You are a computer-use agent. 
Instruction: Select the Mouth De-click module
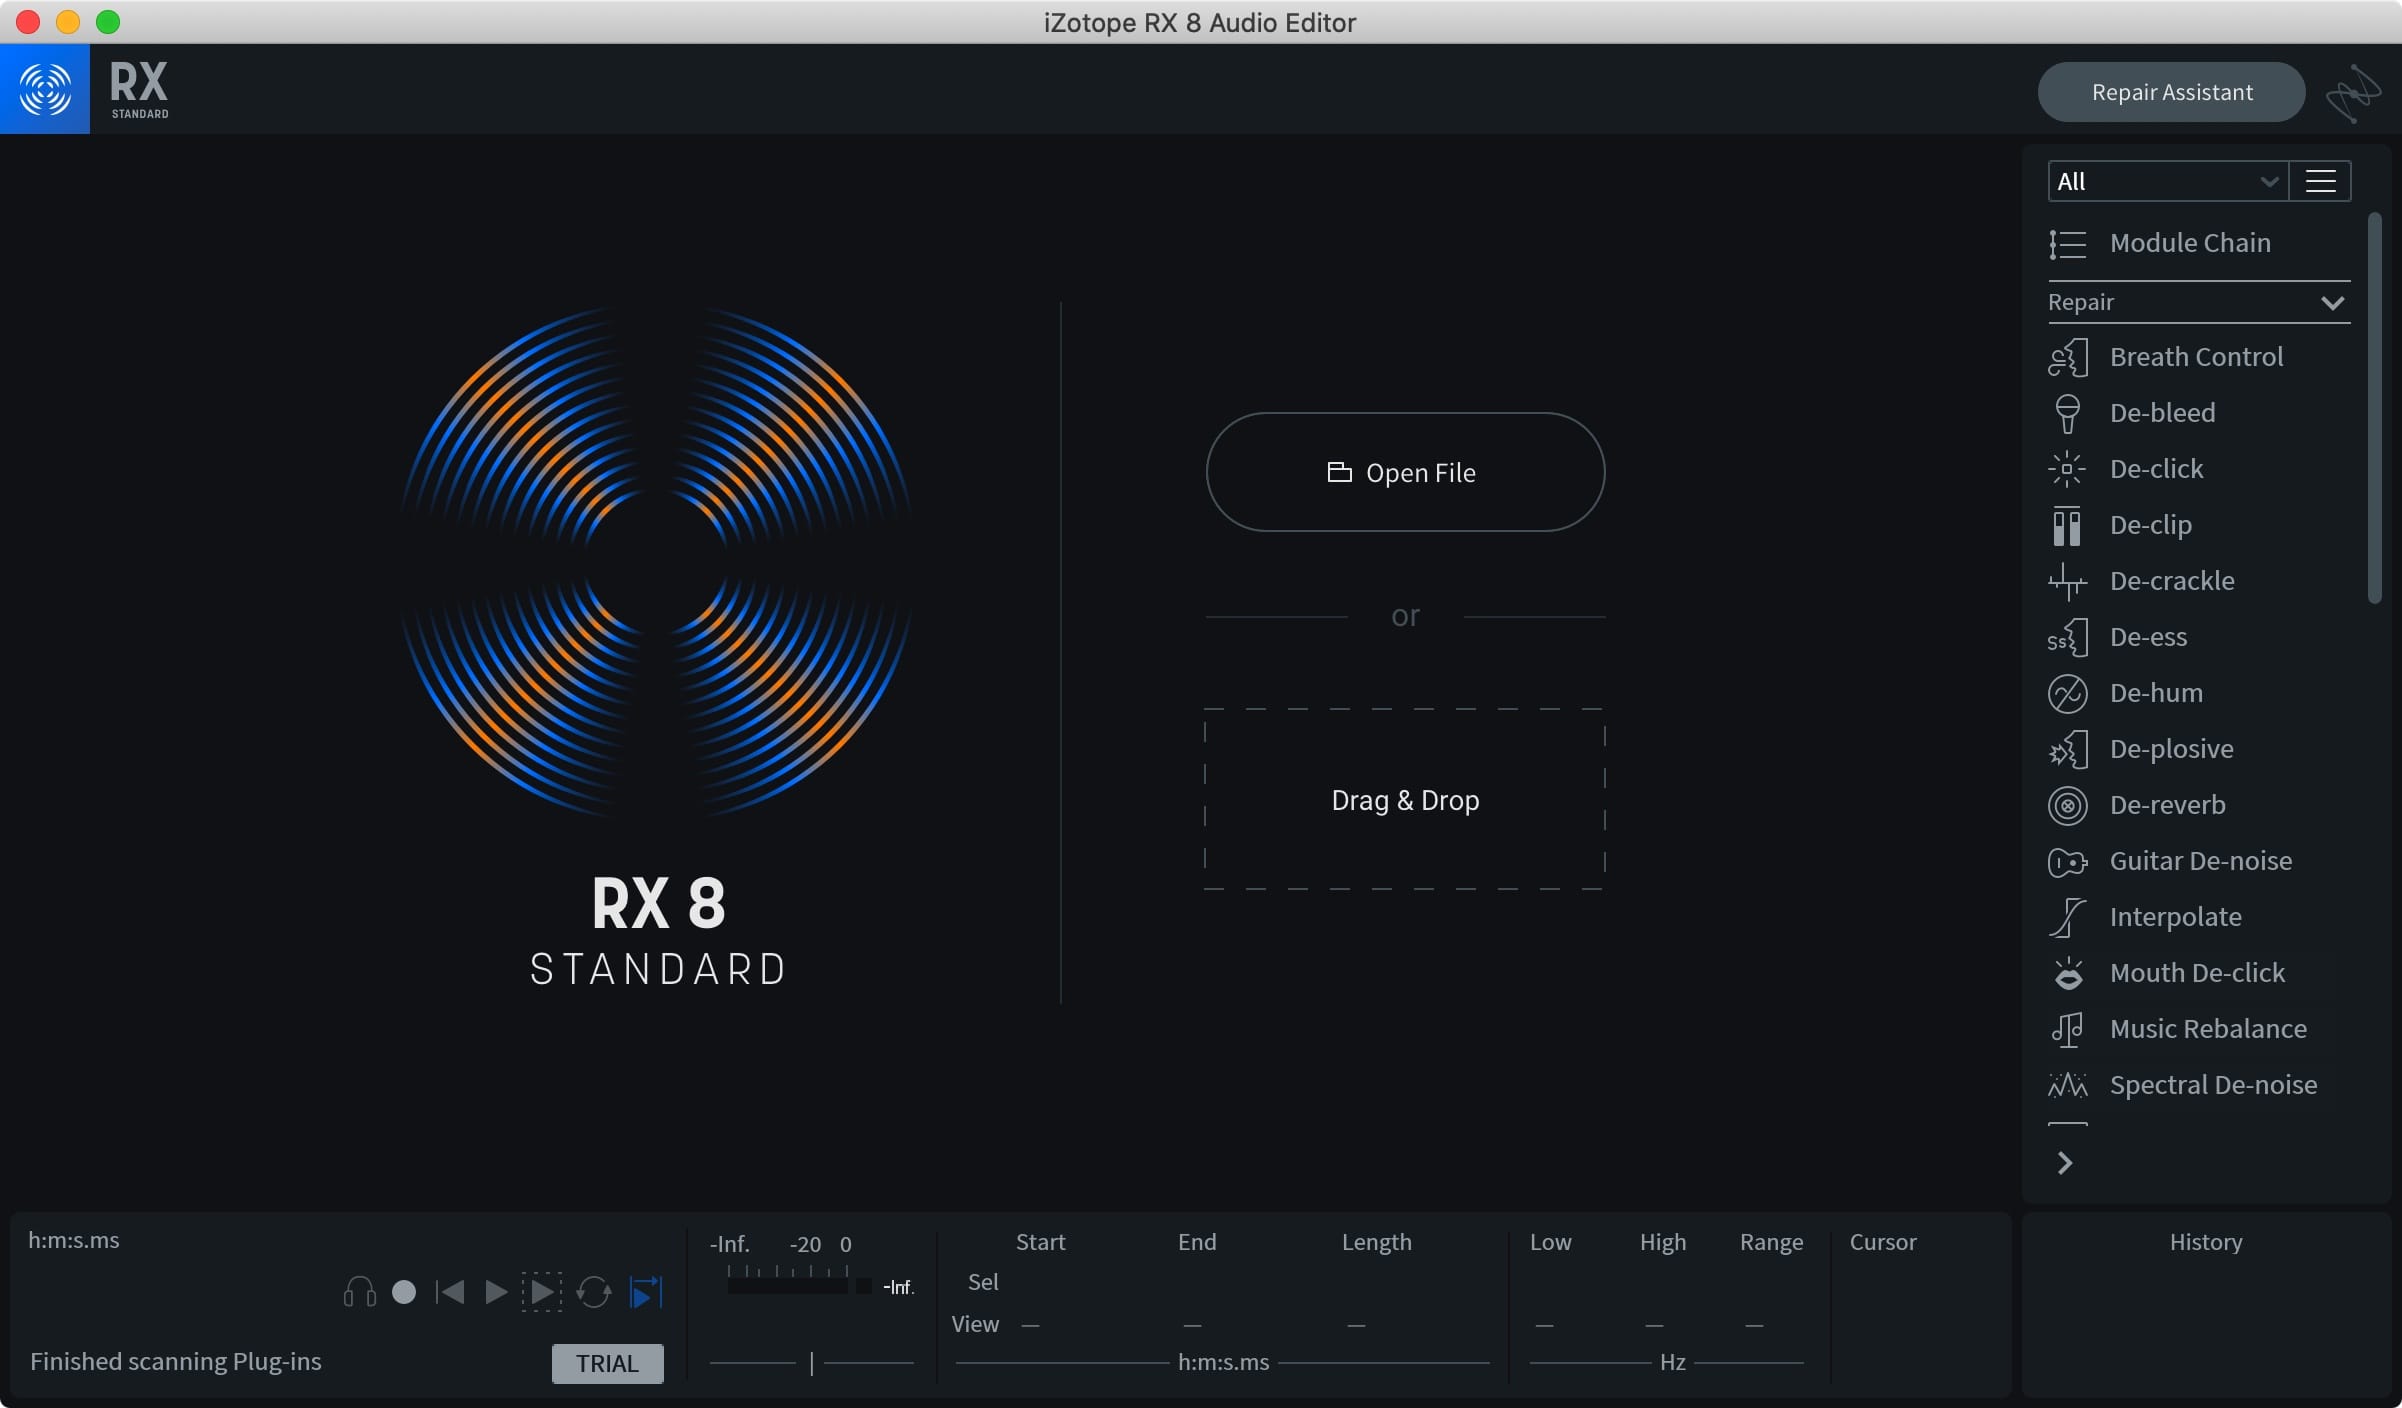(2196, 973)
